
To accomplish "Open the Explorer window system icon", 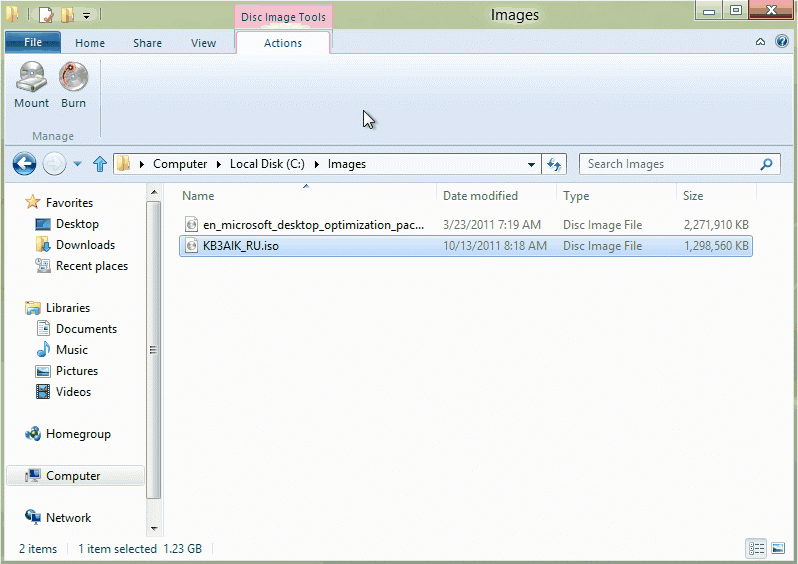I will [x=12, y=14].
